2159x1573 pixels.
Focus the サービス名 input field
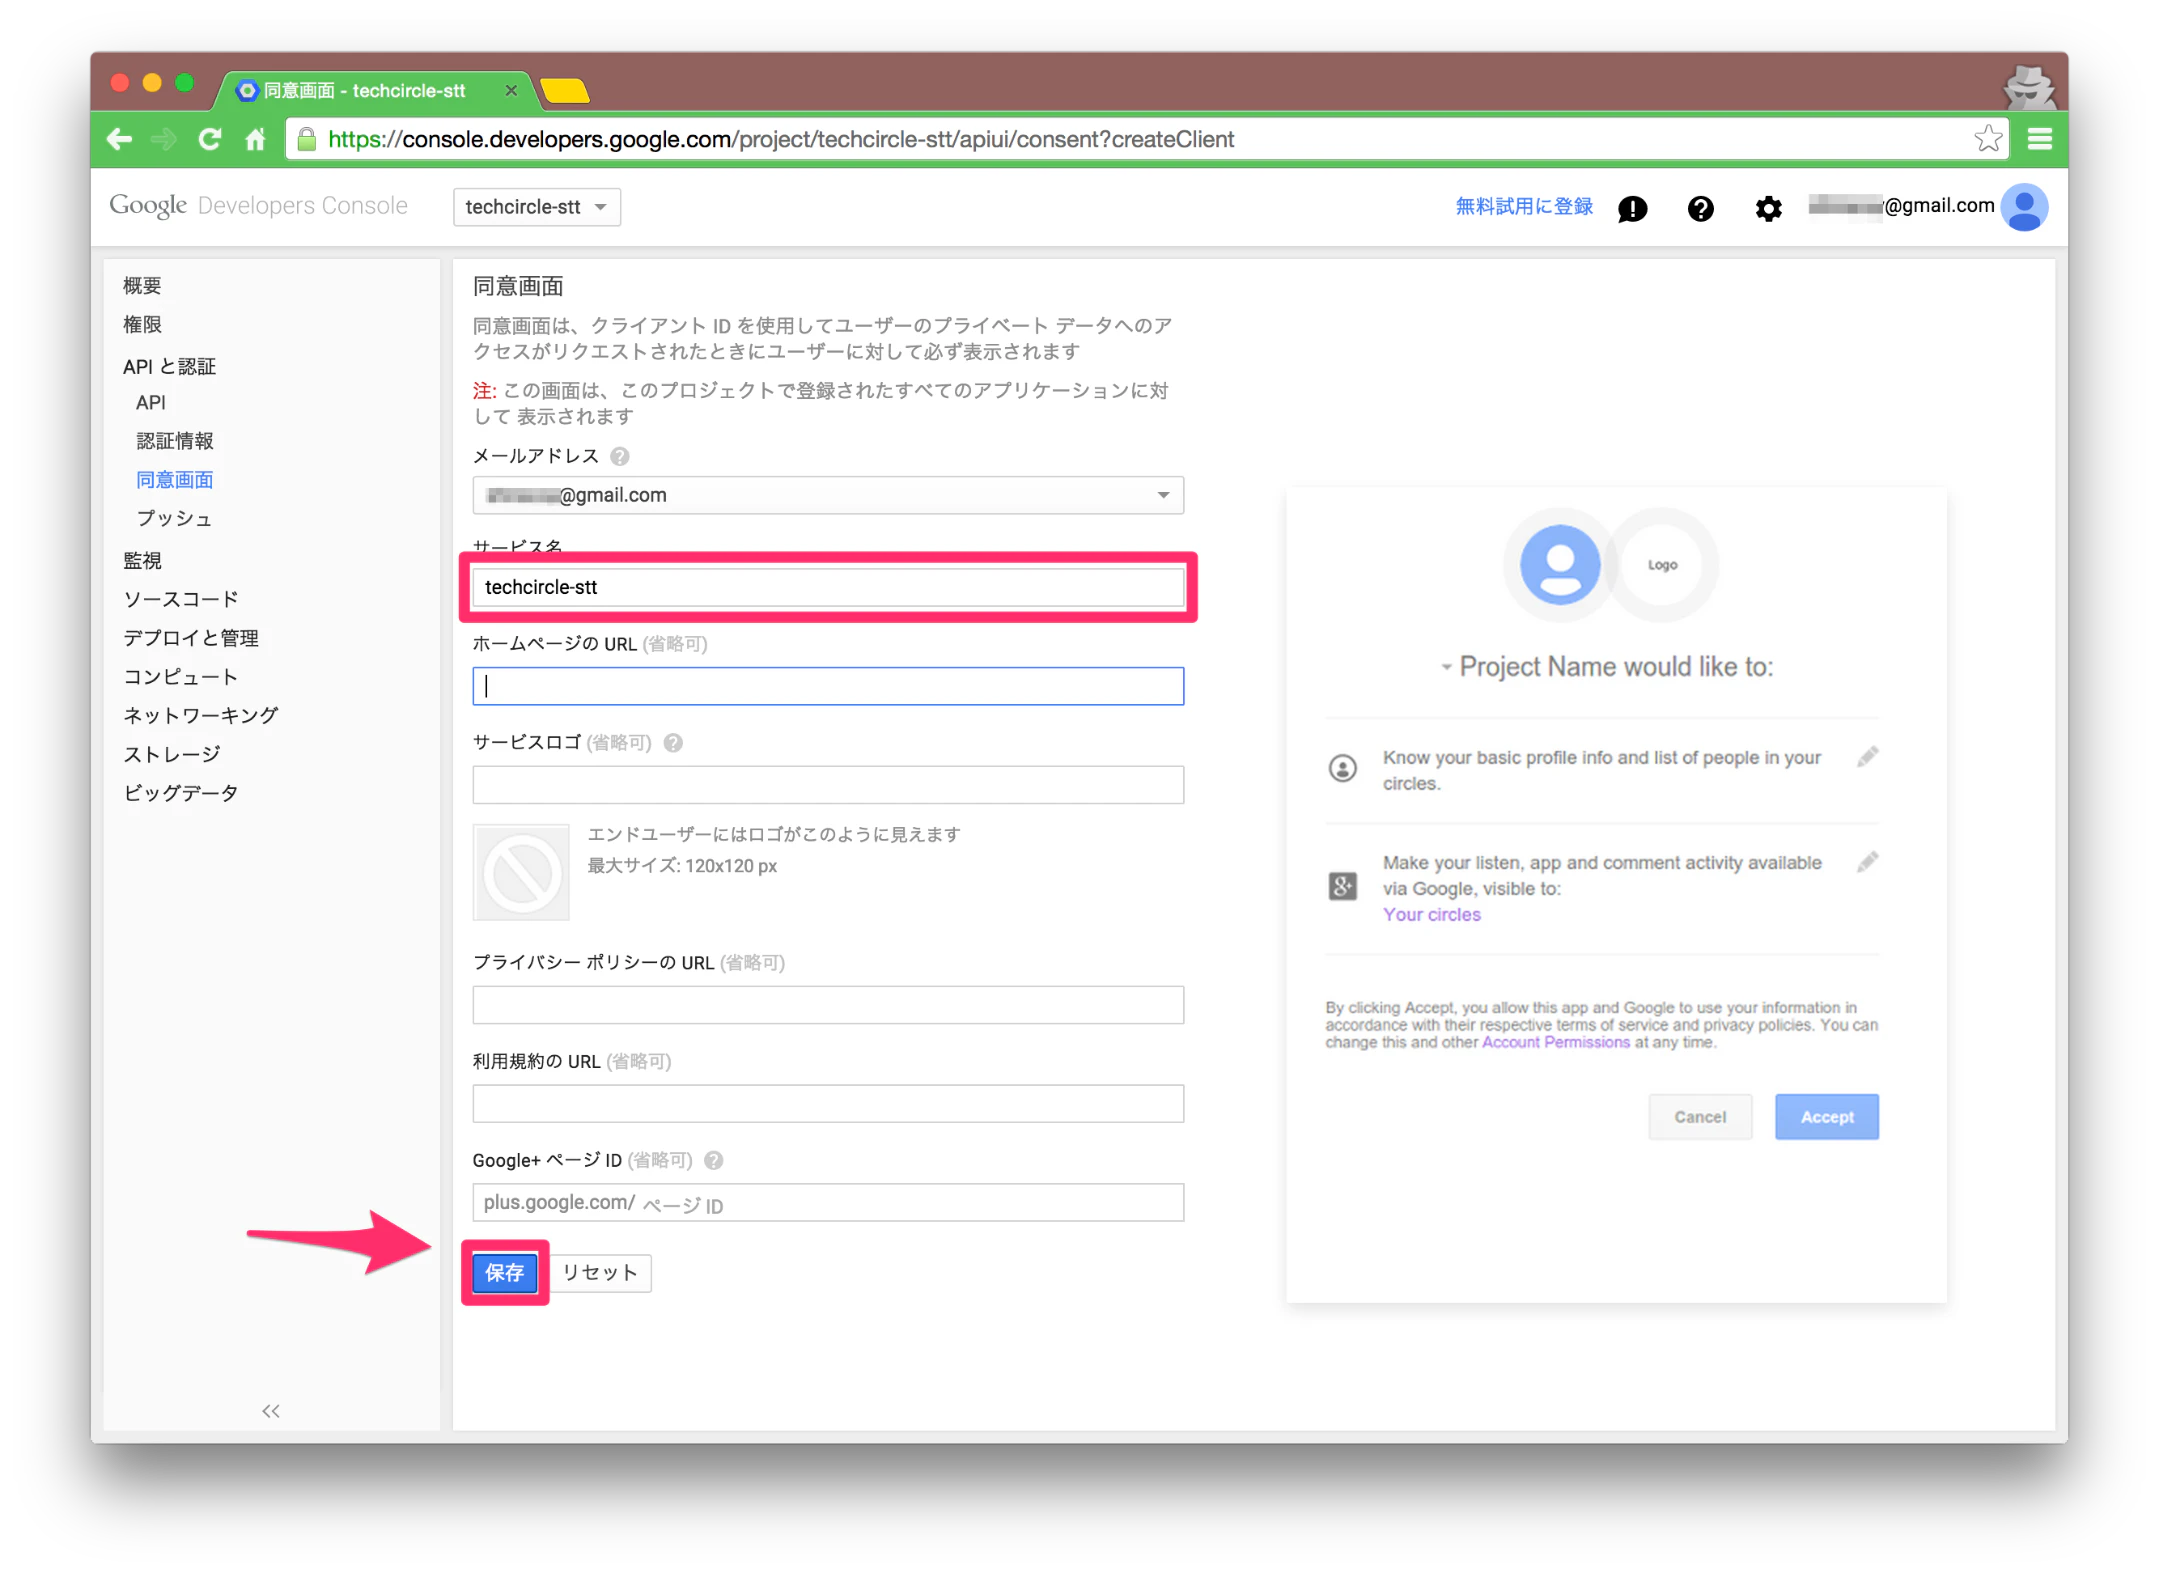pos(828,587)
